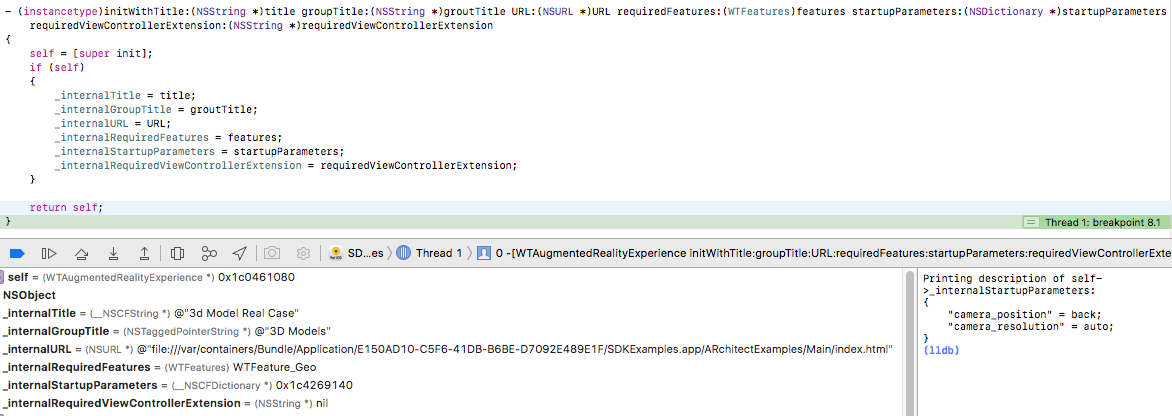Click the Simulate Location arrow icon
The width and height of the screenshot is (1172, 416).
240,253
